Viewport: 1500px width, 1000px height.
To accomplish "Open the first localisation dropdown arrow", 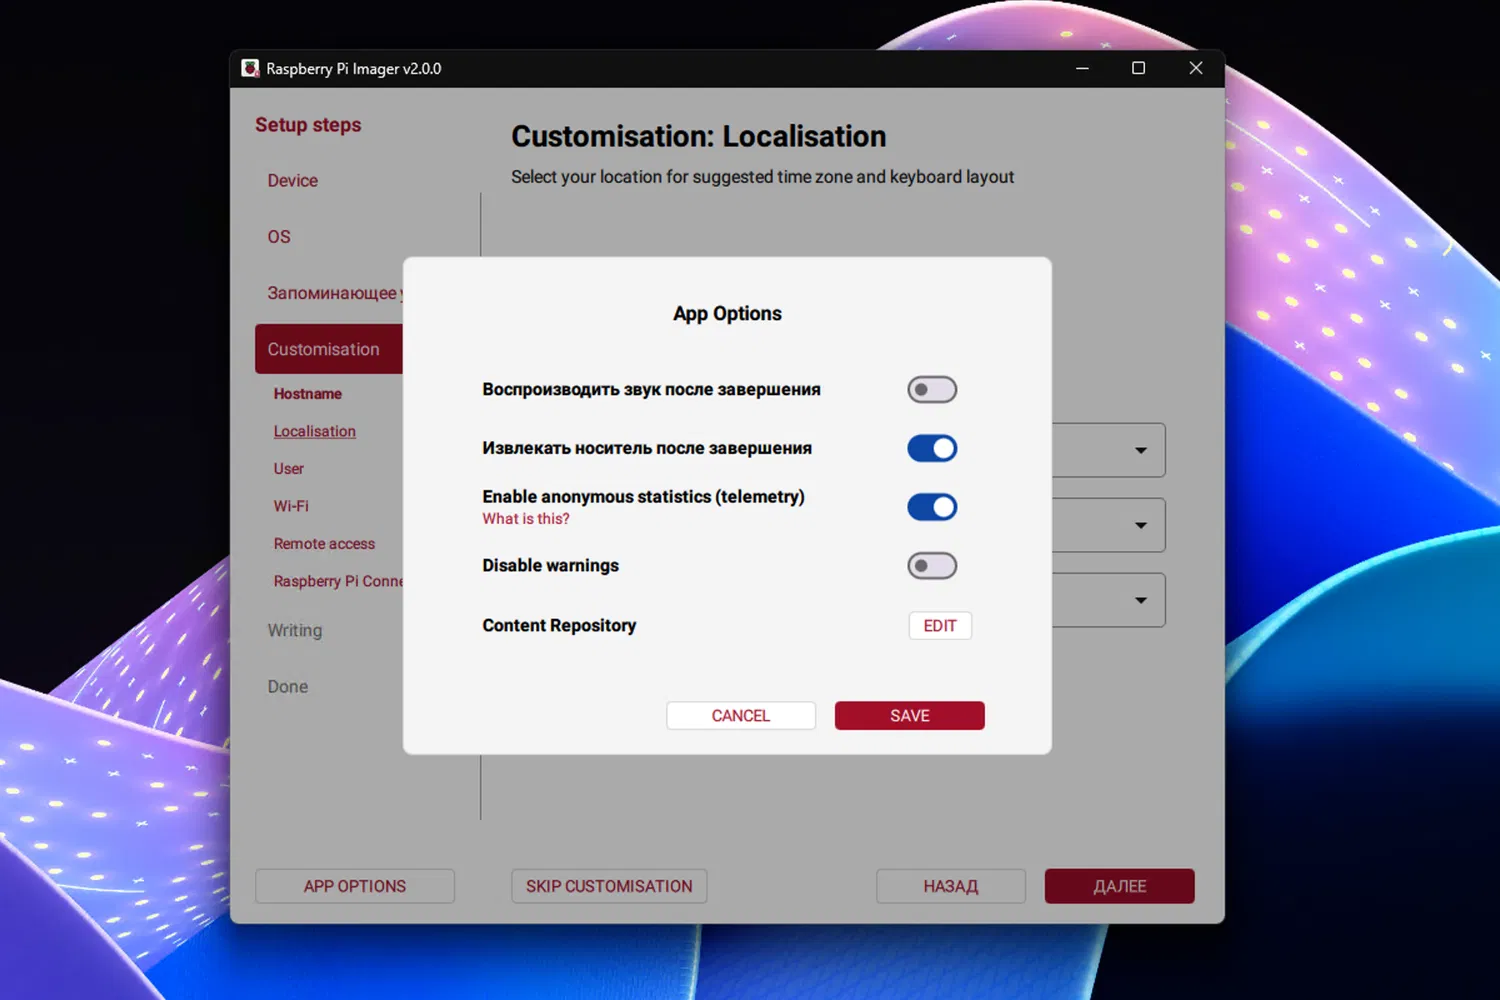I will pos(1140,450).
